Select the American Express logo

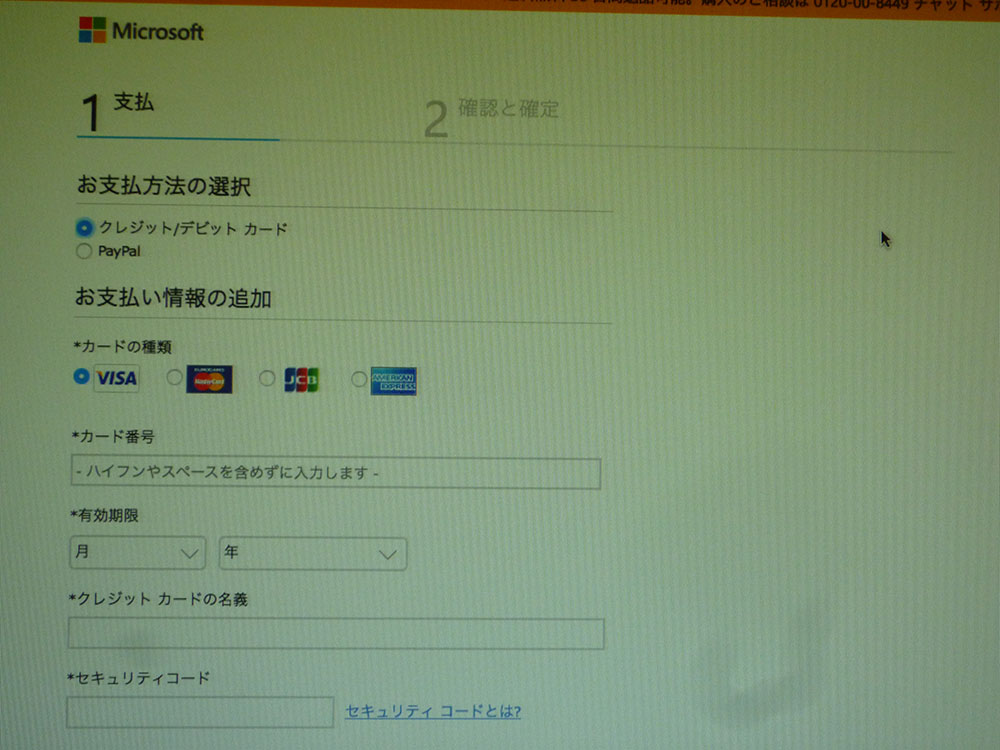[x=393, y=381]
